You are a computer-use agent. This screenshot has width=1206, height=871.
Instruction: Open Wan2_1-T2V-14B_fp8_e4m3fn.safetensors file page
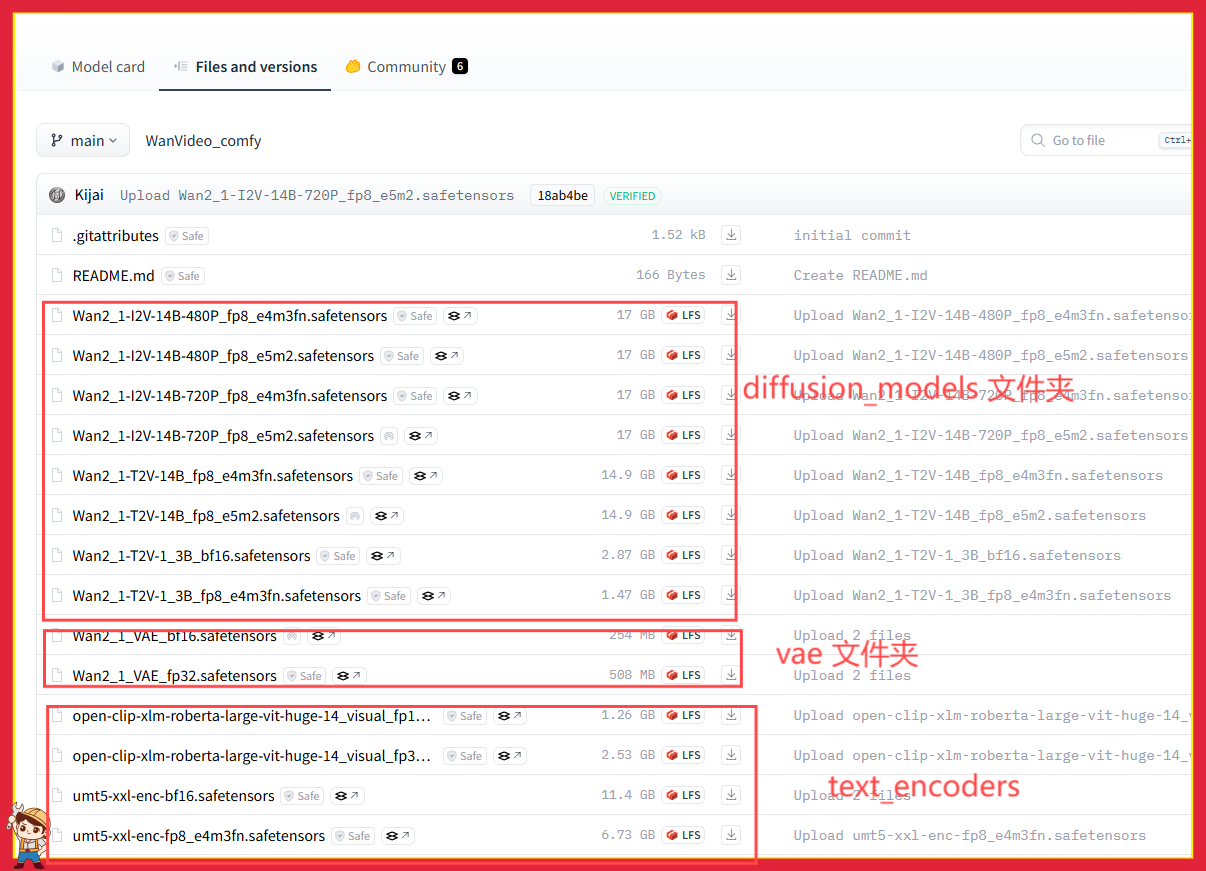coord(212,476)
